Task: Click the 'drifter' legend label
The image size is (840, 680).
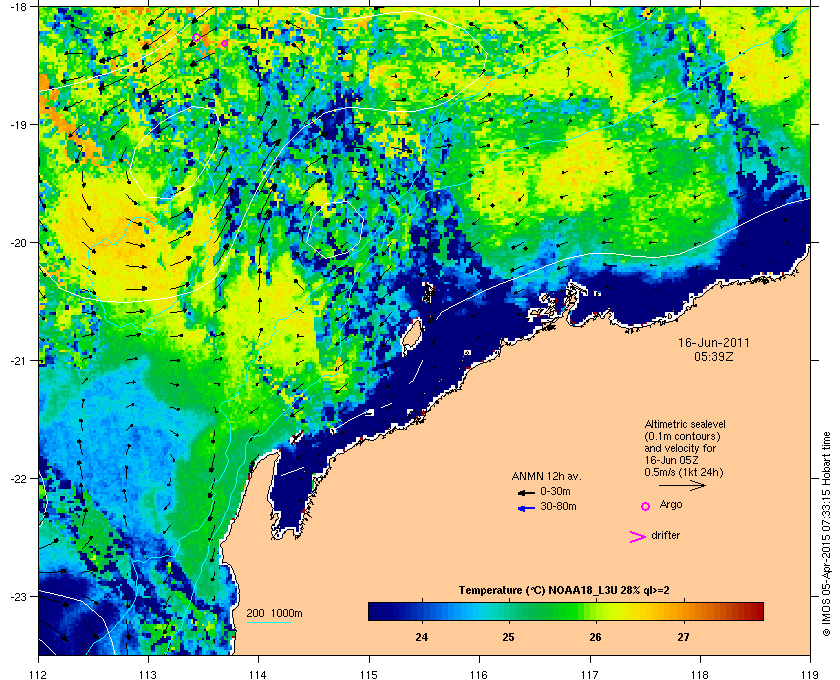Action: click(665, 535)
